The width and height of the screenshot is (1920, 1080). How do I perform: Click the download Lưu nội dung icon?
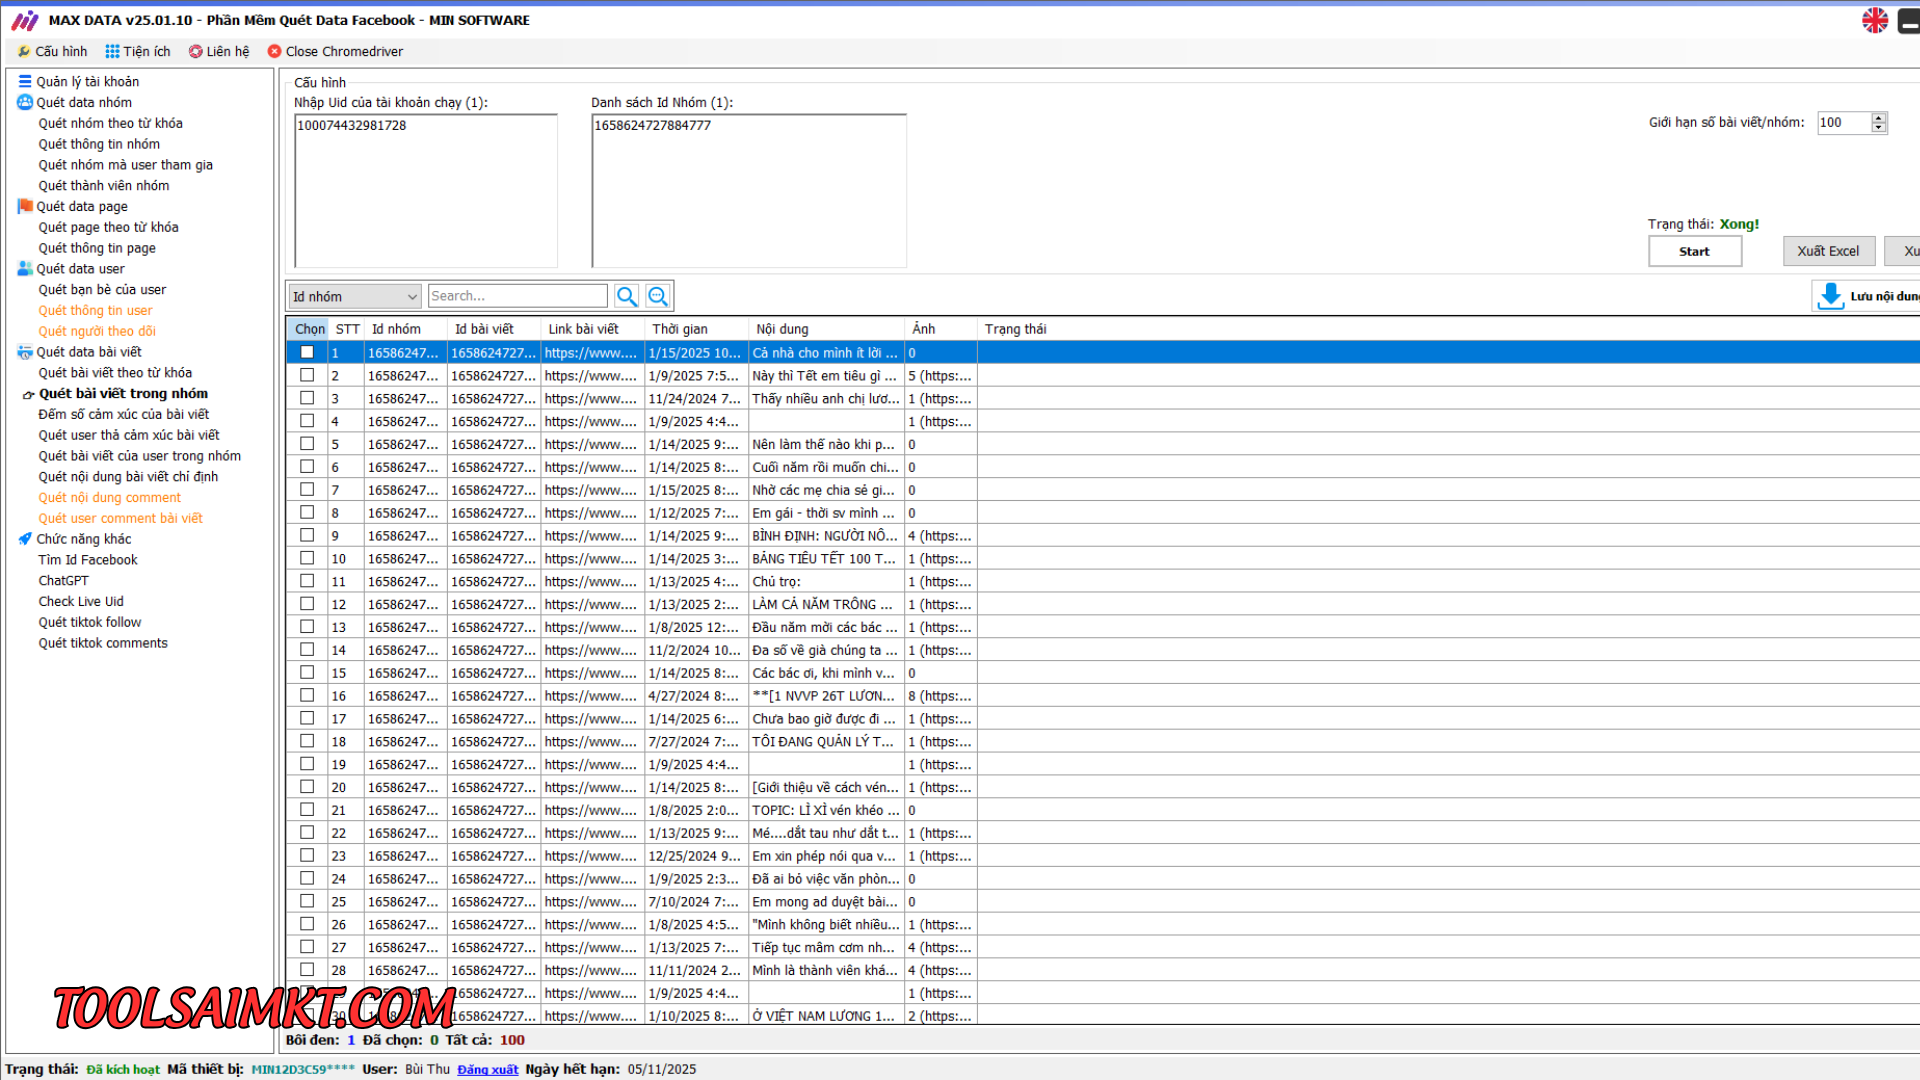tap(1830, 296)
